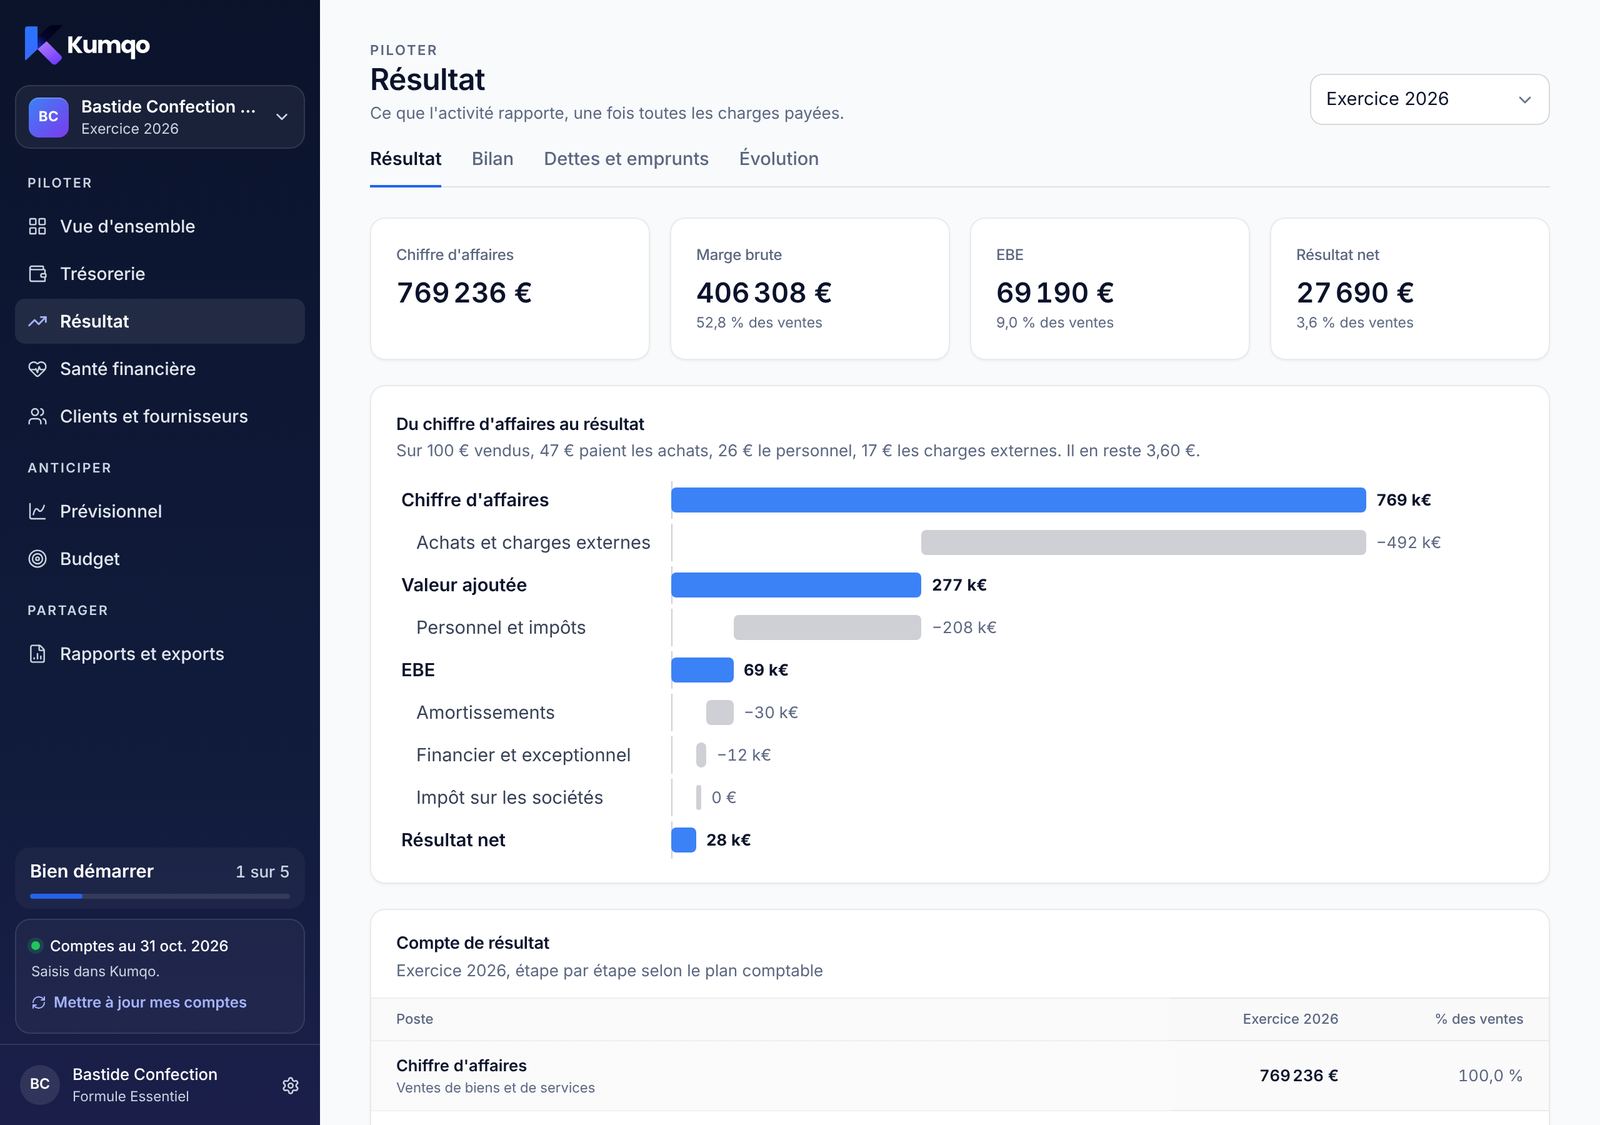
Task: Click the Chiffre d'affaires table row
Action: click(x=960, y=1076)
